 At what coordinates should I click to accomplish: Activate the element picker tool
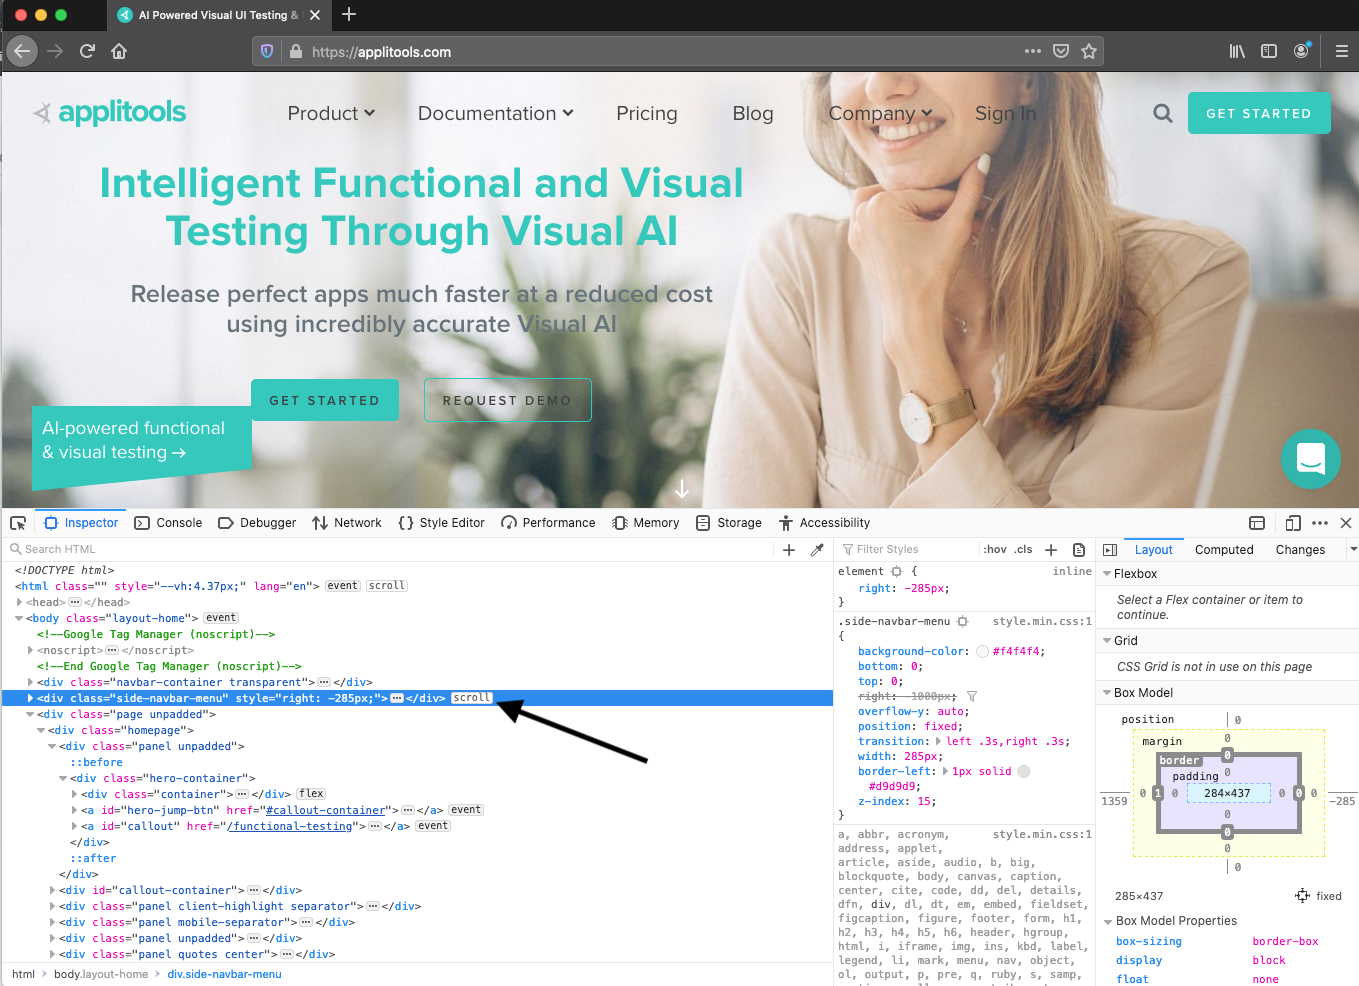pos(18,523)
